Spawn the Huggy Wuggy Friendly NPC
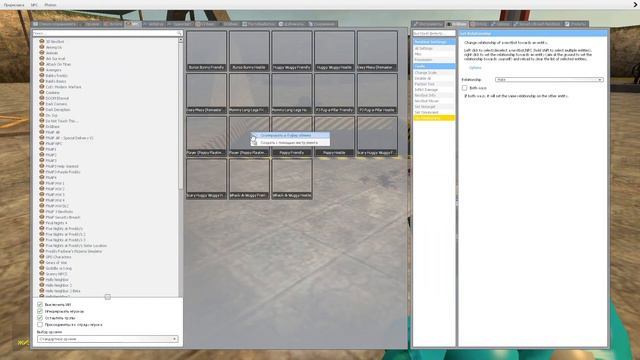Image resolution: width=640 pixels, height=360 pixels. coord(292,51)
